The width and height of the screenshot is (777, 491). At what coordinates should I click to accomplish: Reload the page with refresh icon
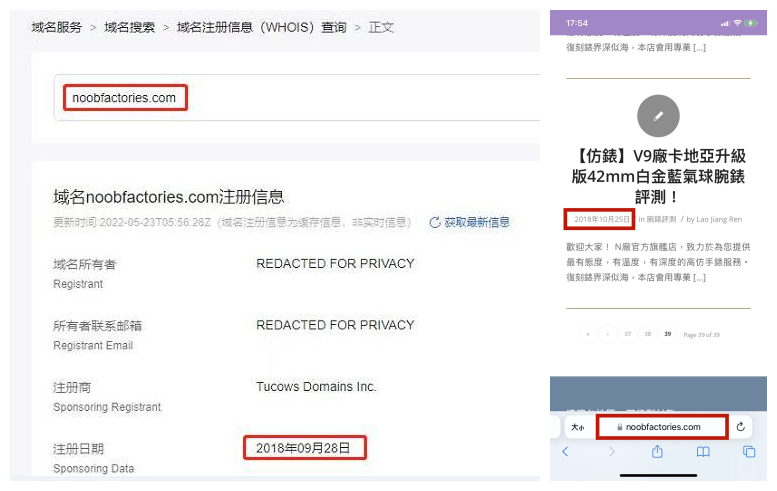[x=740, y=427]
